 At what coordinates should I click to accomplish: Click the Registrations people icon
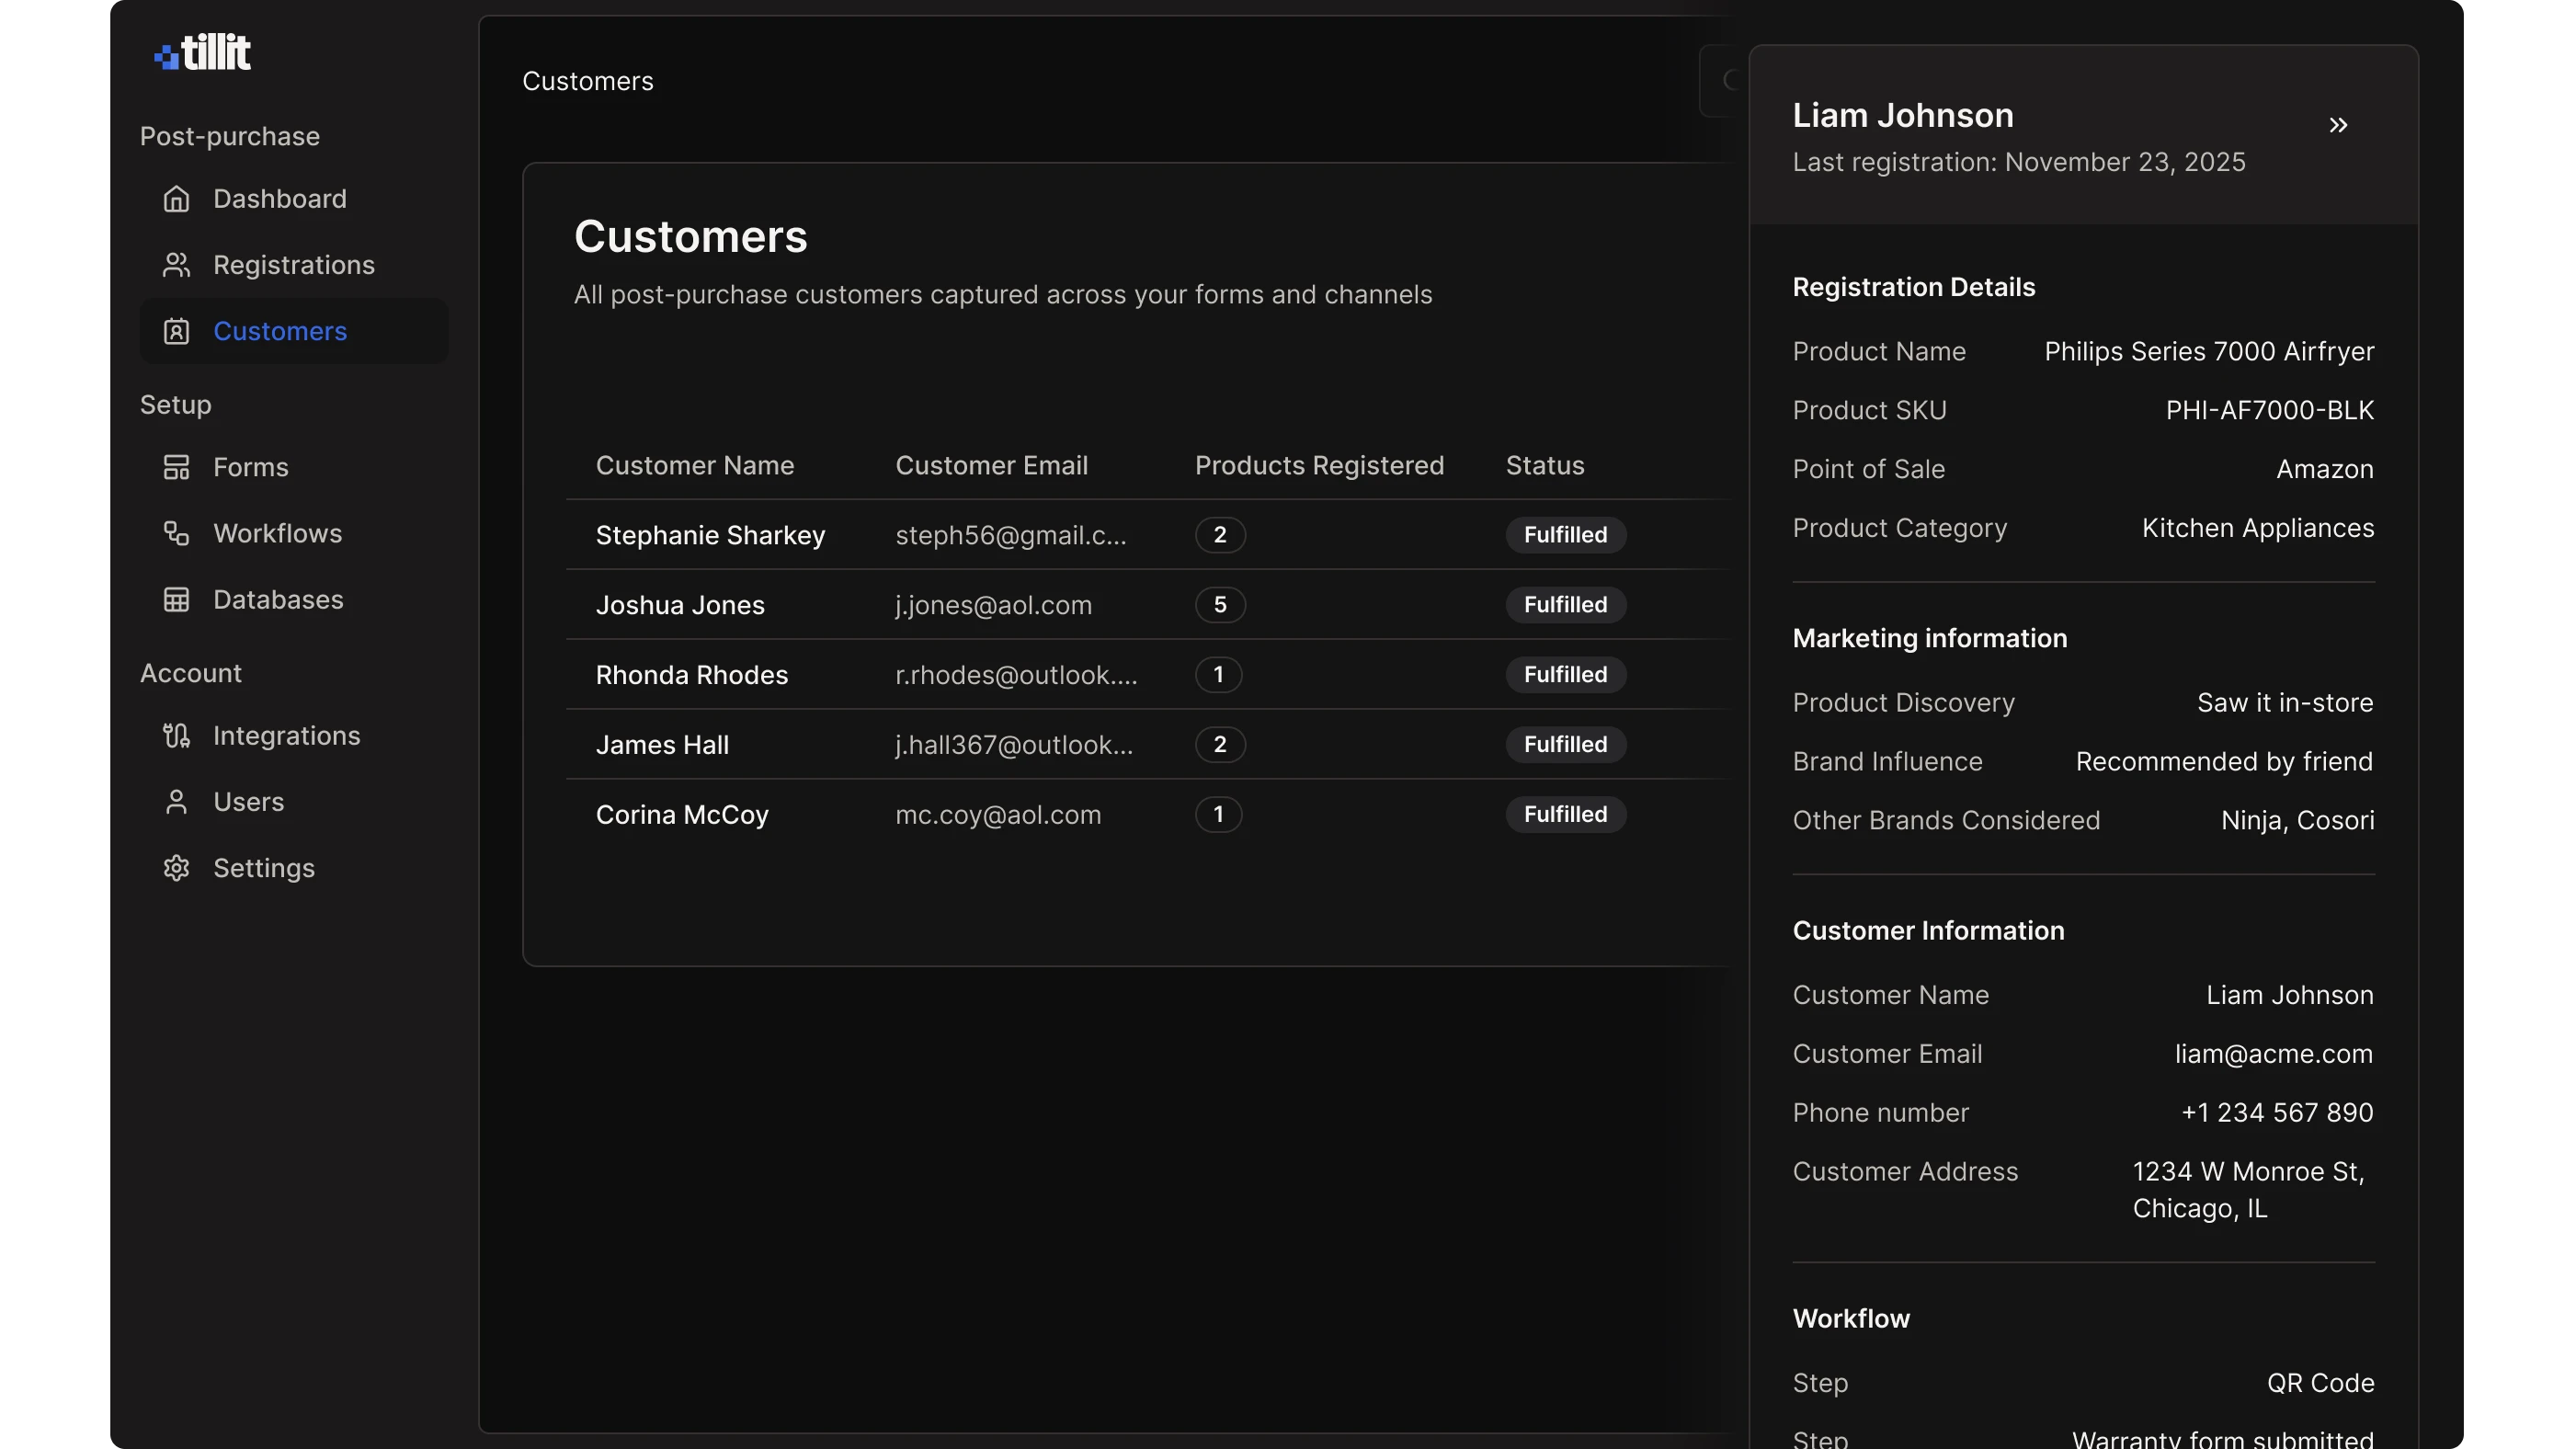tap(176, 265)
